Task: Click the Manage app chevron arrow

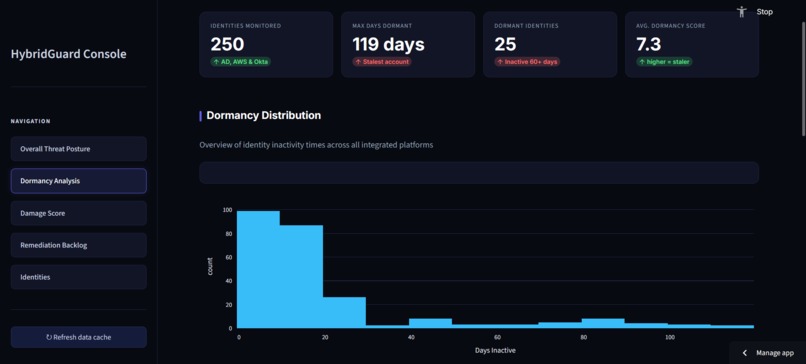Action: pos(745,353)
